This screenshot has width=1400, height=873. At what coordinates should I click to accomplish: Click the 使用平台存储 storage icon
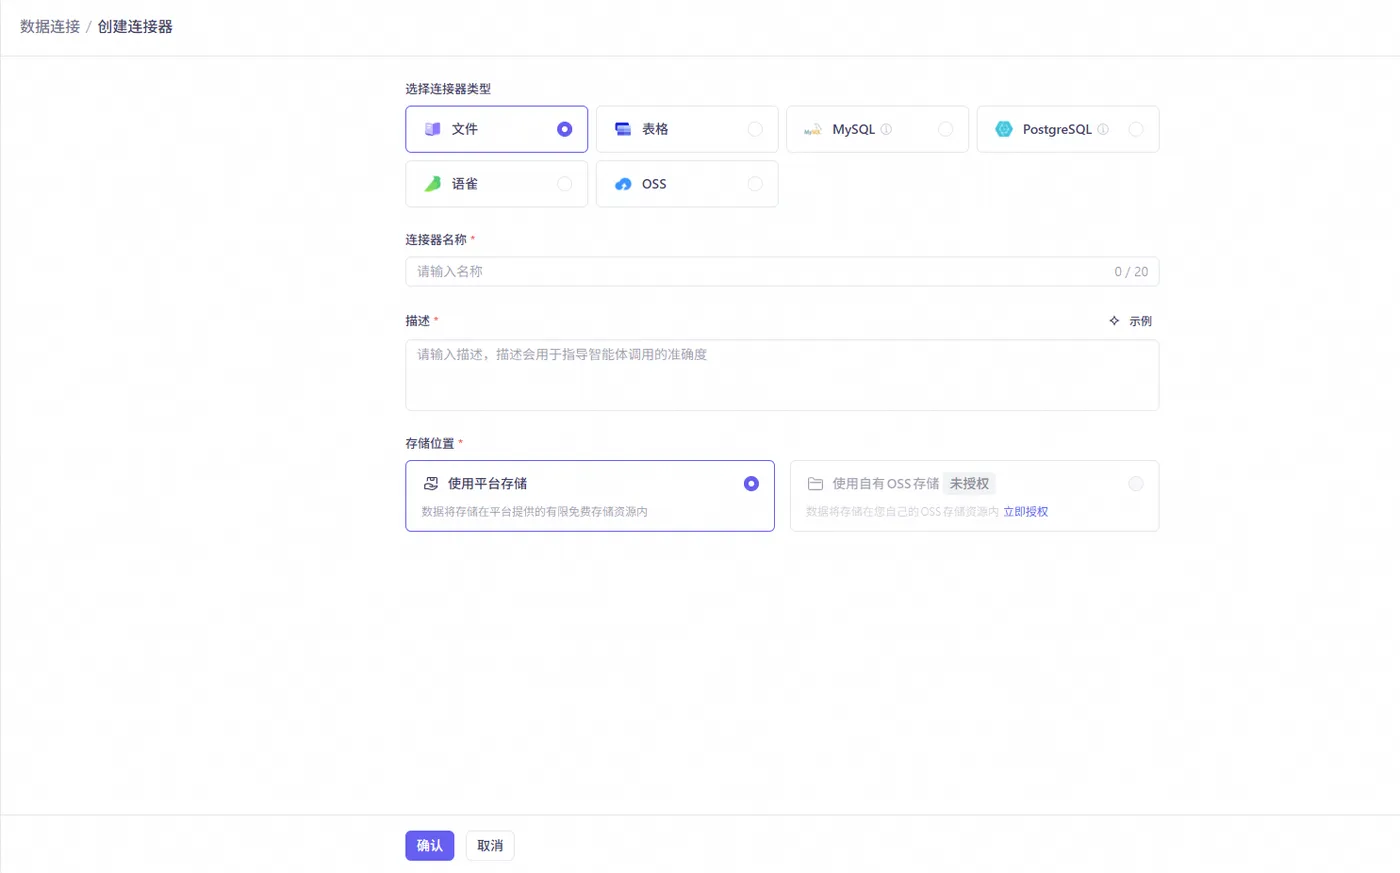coord(431,484)
